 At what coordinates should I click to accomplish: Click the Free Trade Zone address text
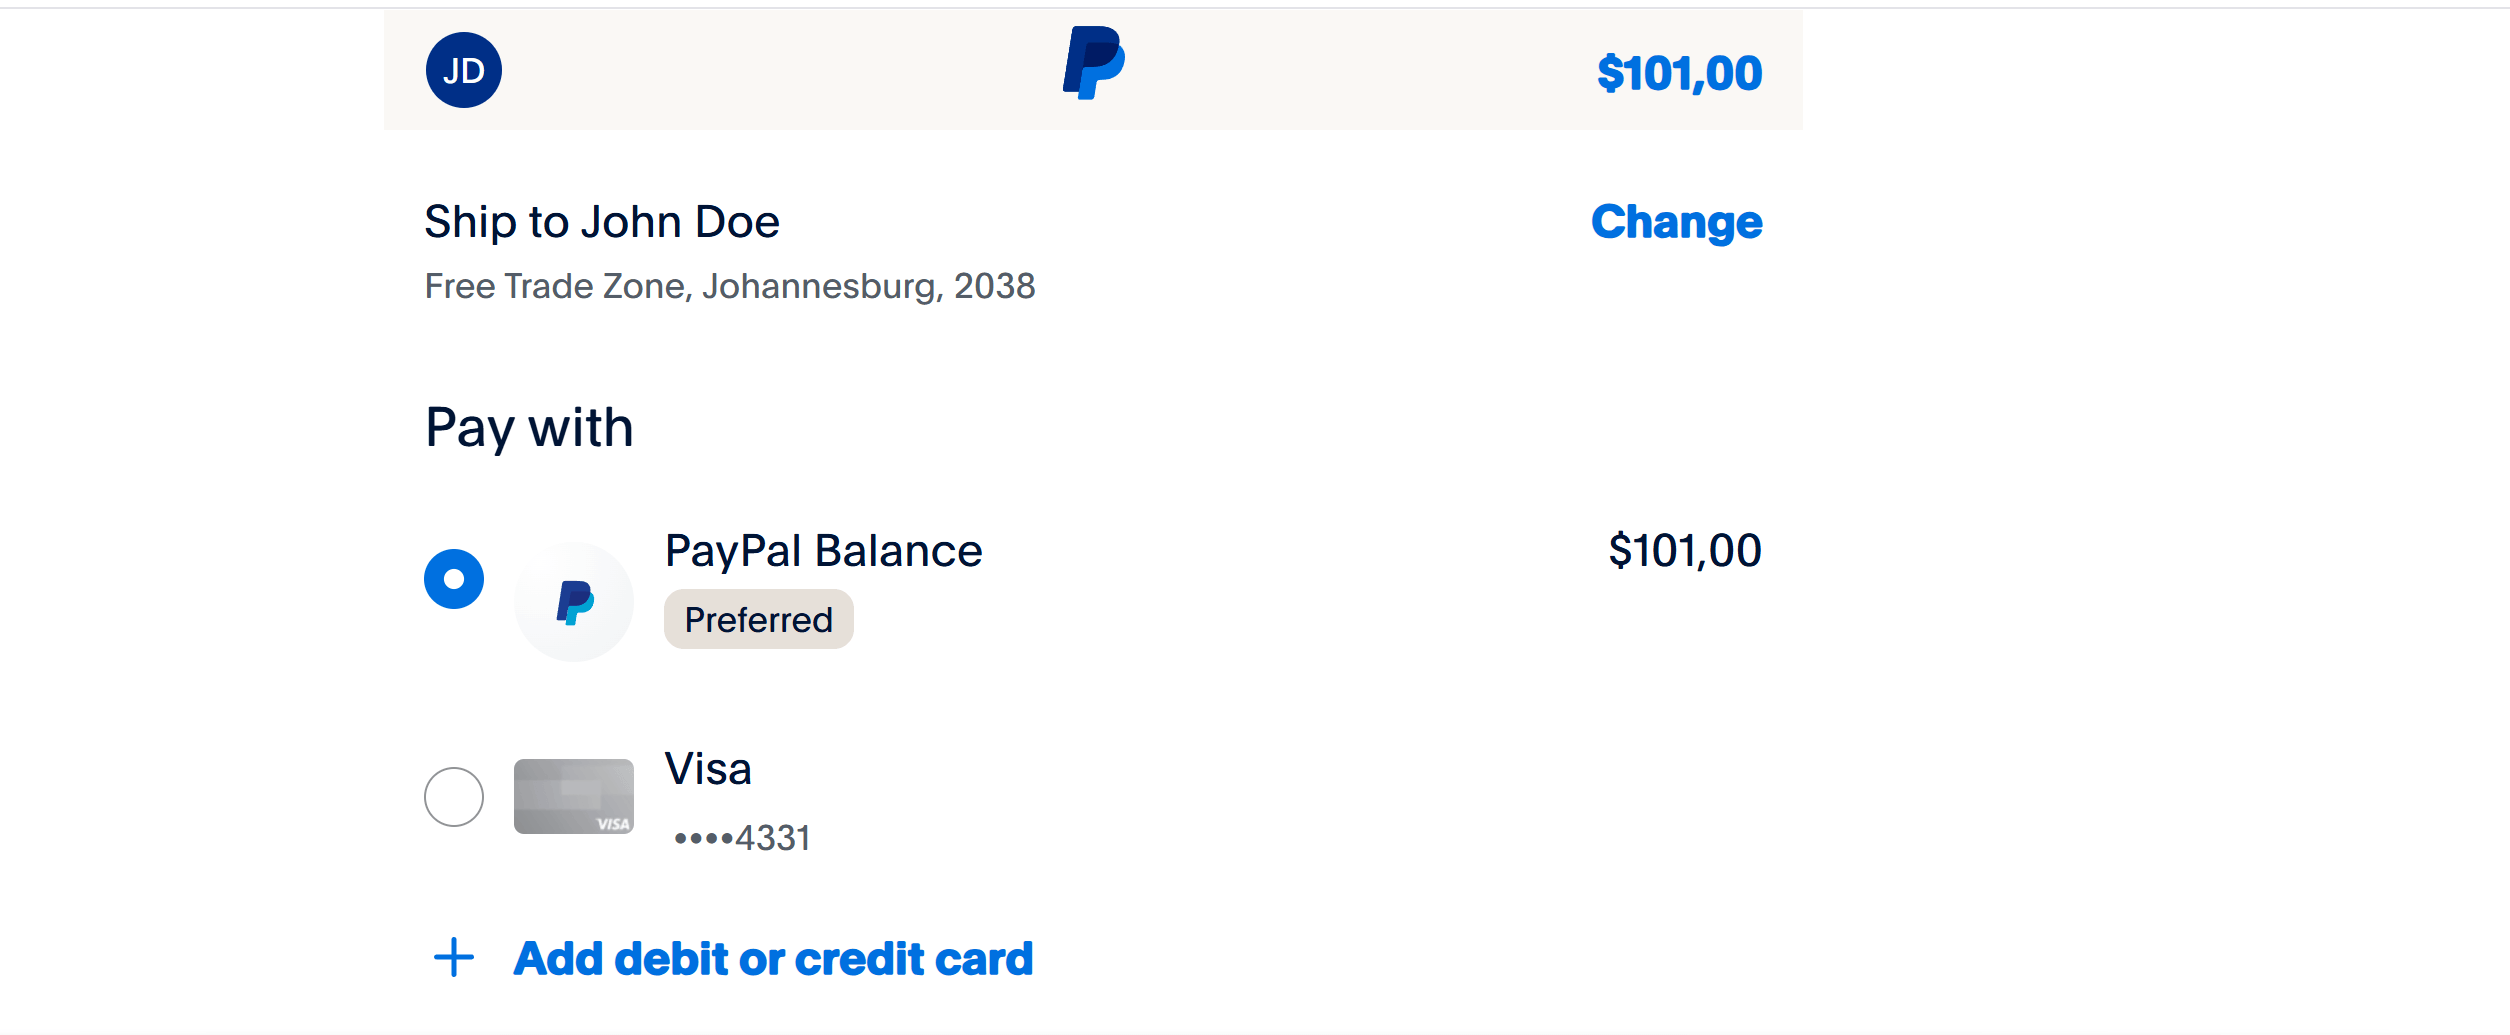tap(730, 286)
